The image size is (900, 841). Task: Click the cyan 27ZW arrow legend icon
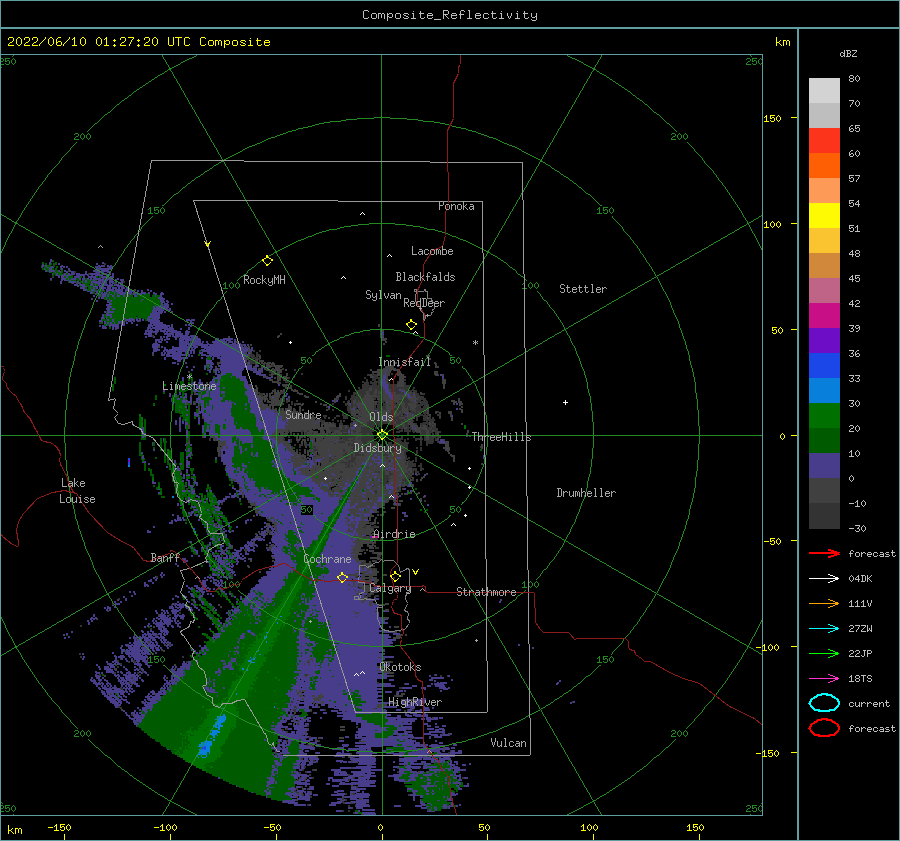(x=824, y=629)
